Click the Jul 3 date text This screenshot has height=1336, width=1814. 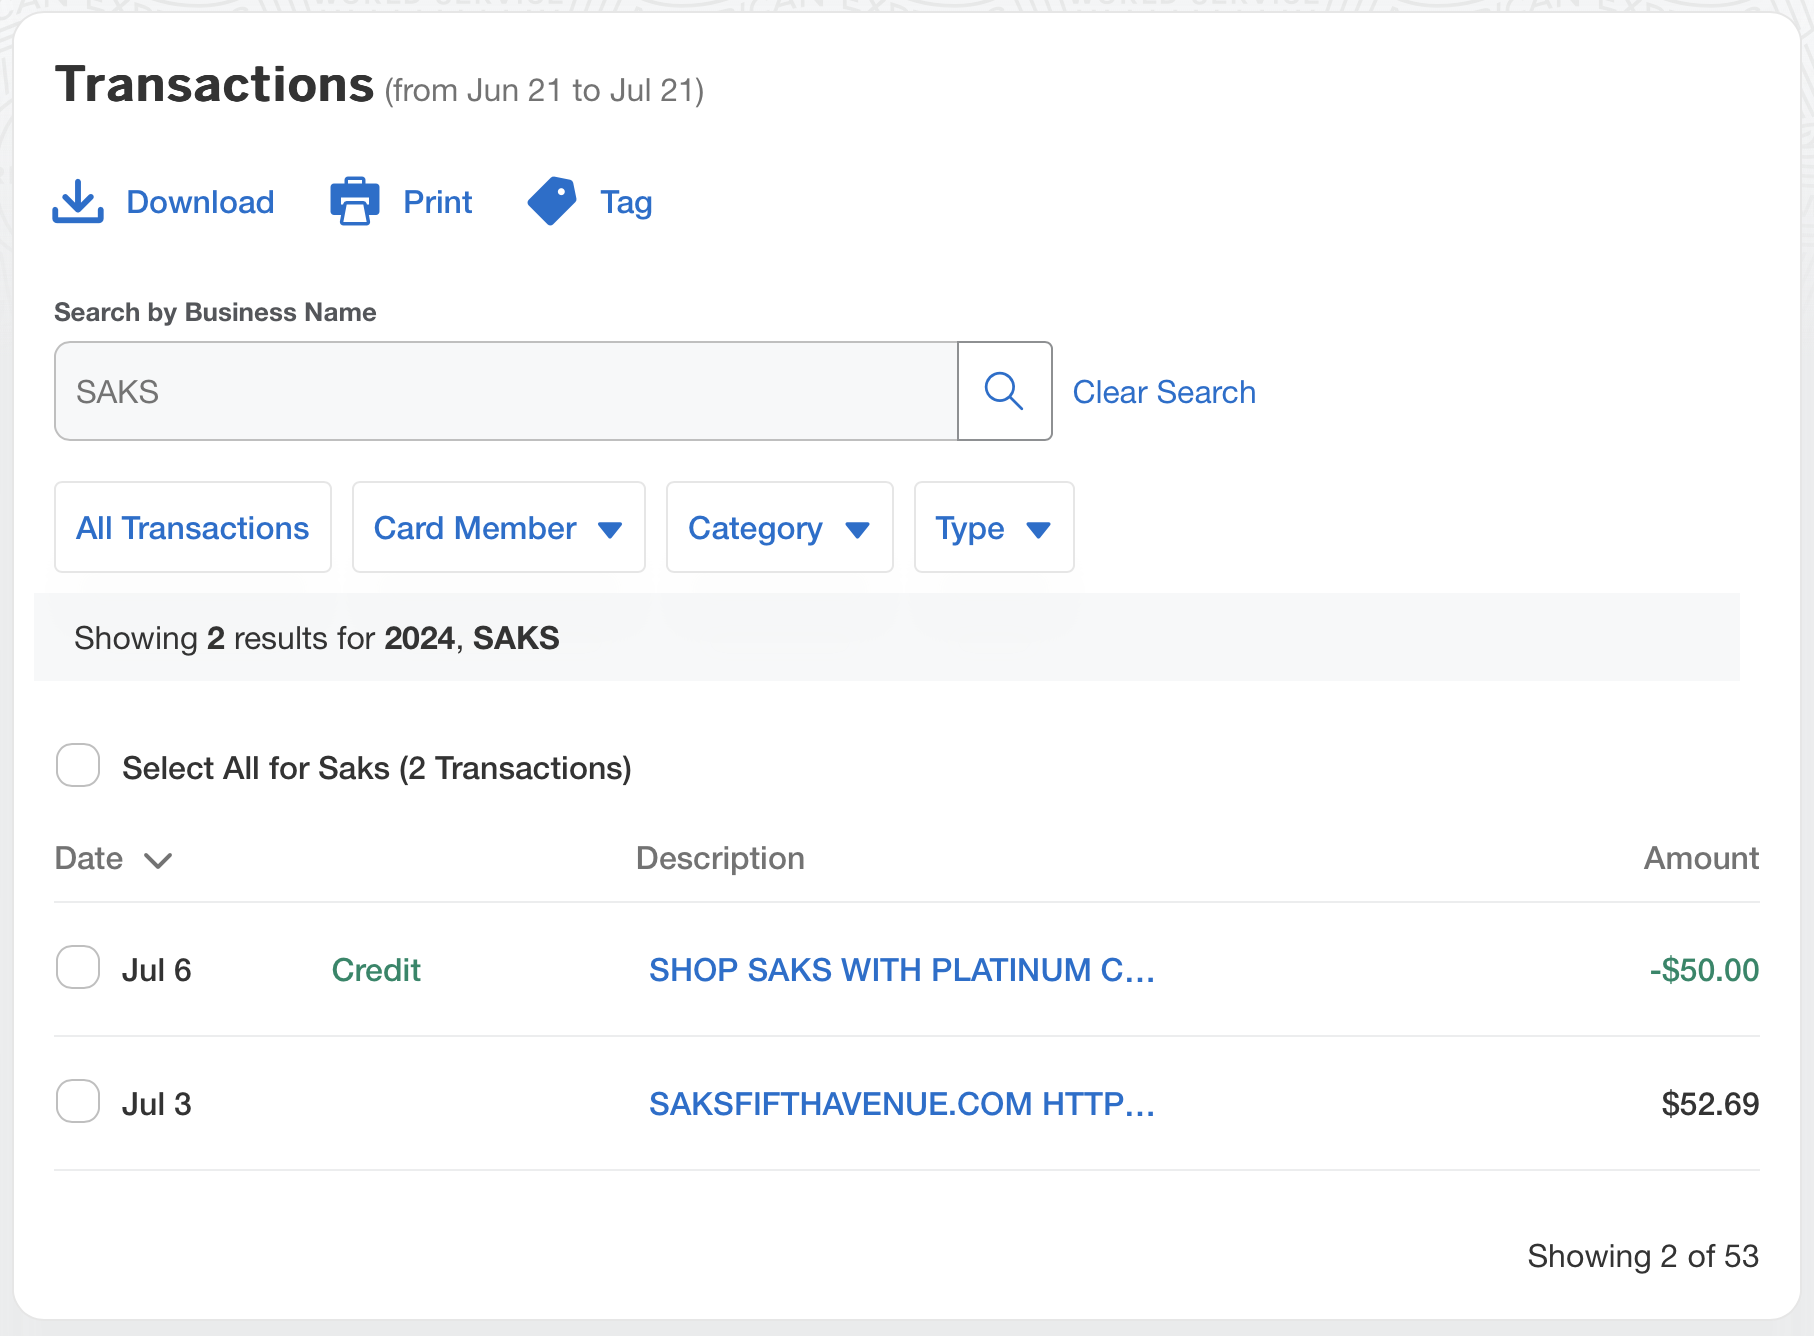[156, 1104]
